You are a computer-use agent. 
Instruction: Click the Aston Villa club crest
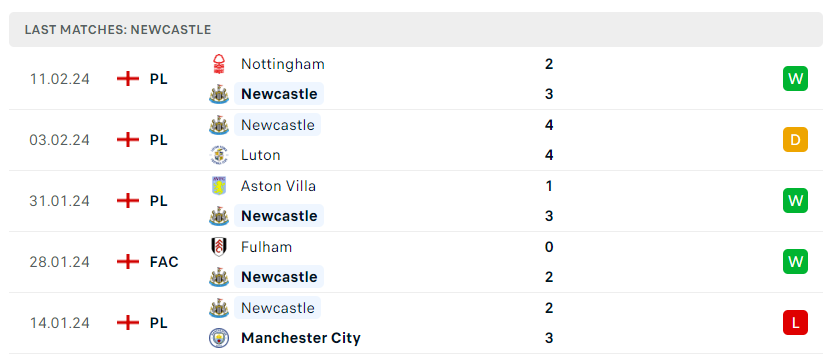pos(219,186)
